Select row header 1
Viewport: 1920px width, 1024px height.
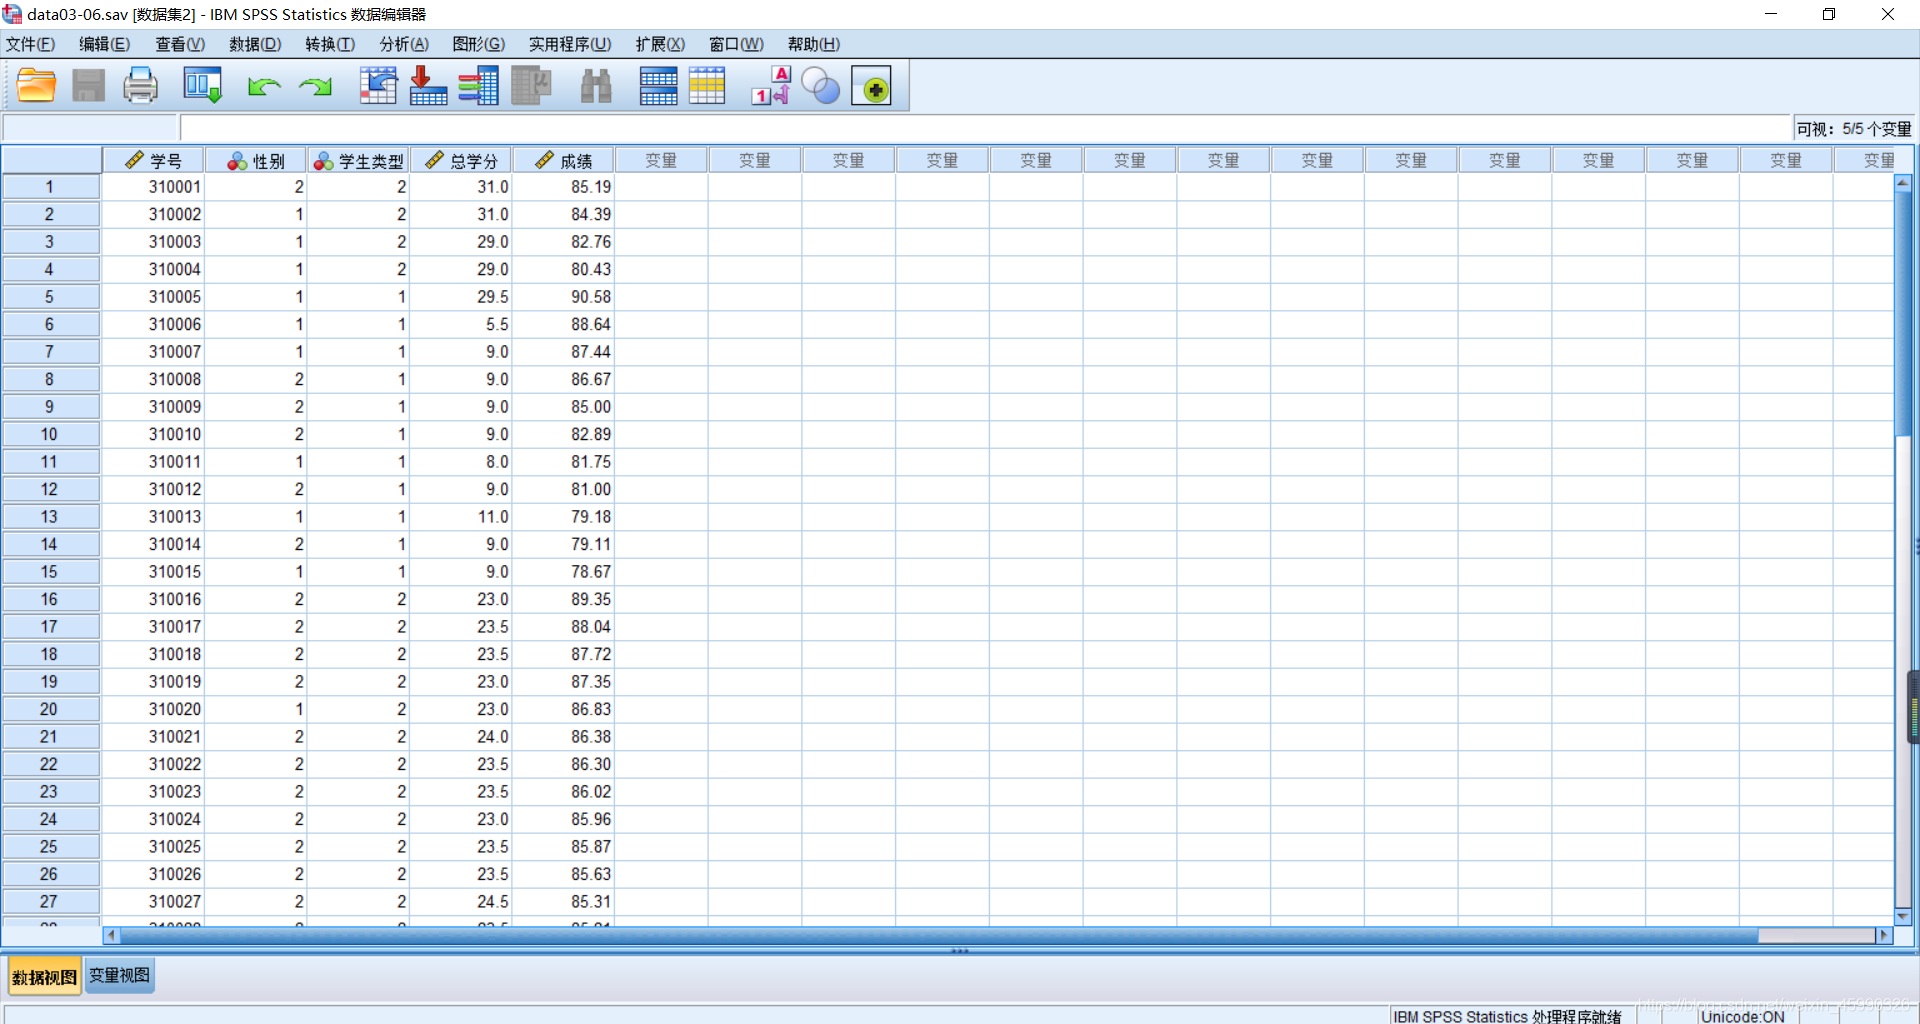50,187
